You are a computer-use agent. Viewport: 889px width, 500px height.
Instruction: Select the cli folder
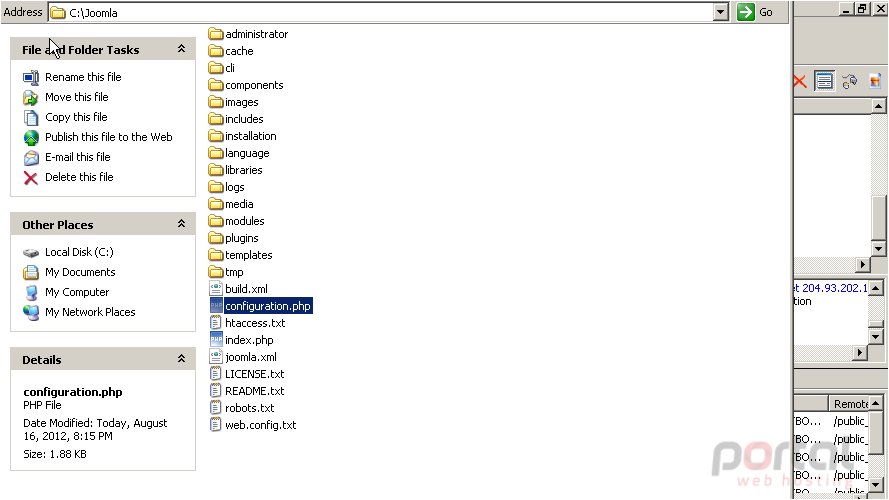pyautogui.click(x=222, y=68)
